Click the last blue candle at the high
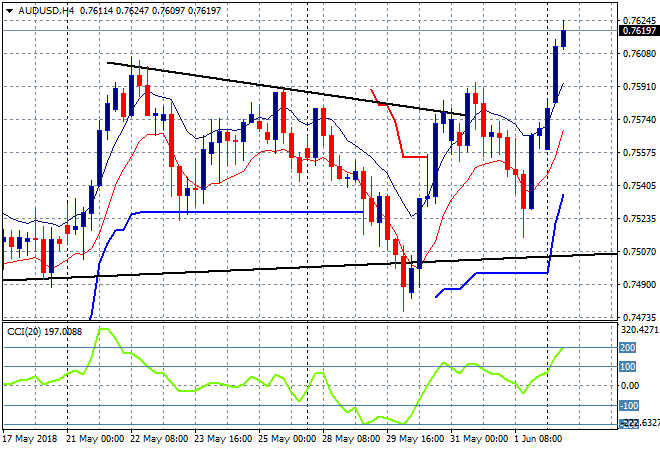 (x=563, y=38)
